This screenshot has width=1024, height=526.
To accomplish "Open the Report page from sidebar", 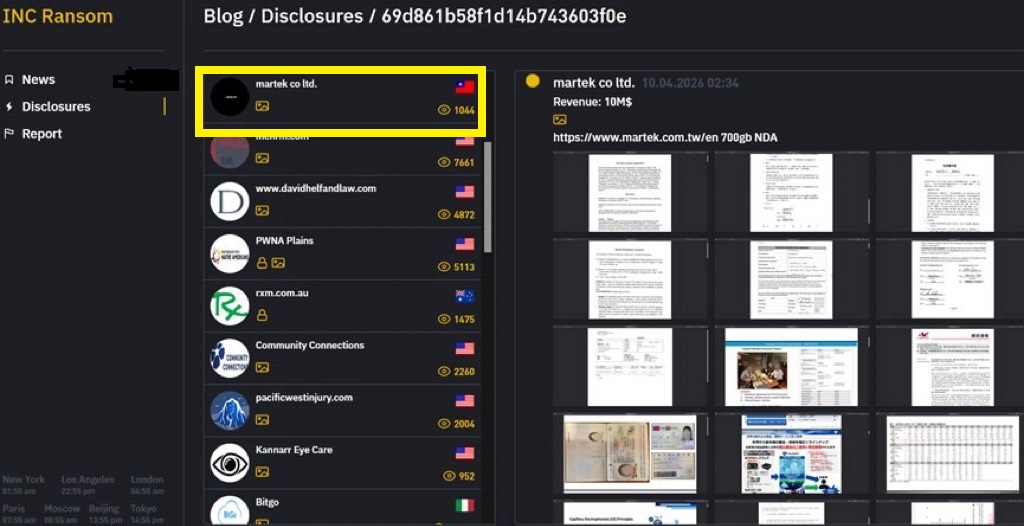I will pos(42,134).
